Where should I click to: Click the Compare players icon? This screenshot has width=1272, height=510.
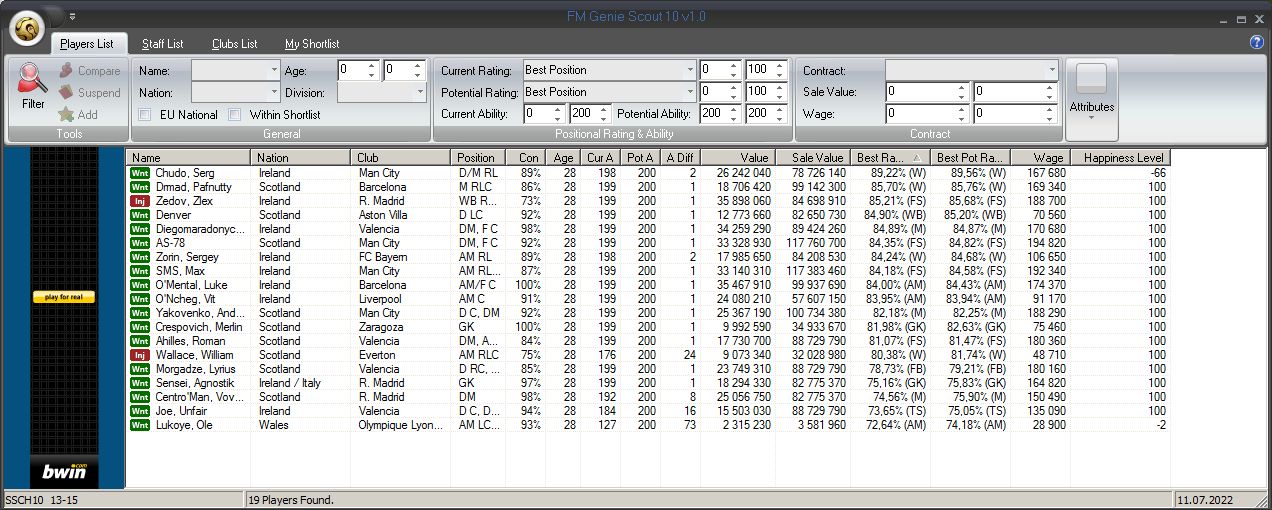[x=66, y=71]
